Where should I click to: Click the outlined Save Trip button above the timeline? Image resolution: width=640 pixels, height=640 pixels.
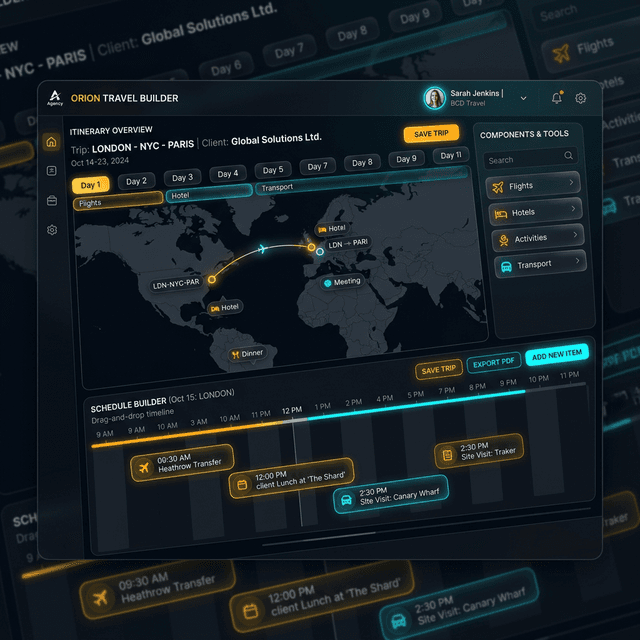(439, 370)
